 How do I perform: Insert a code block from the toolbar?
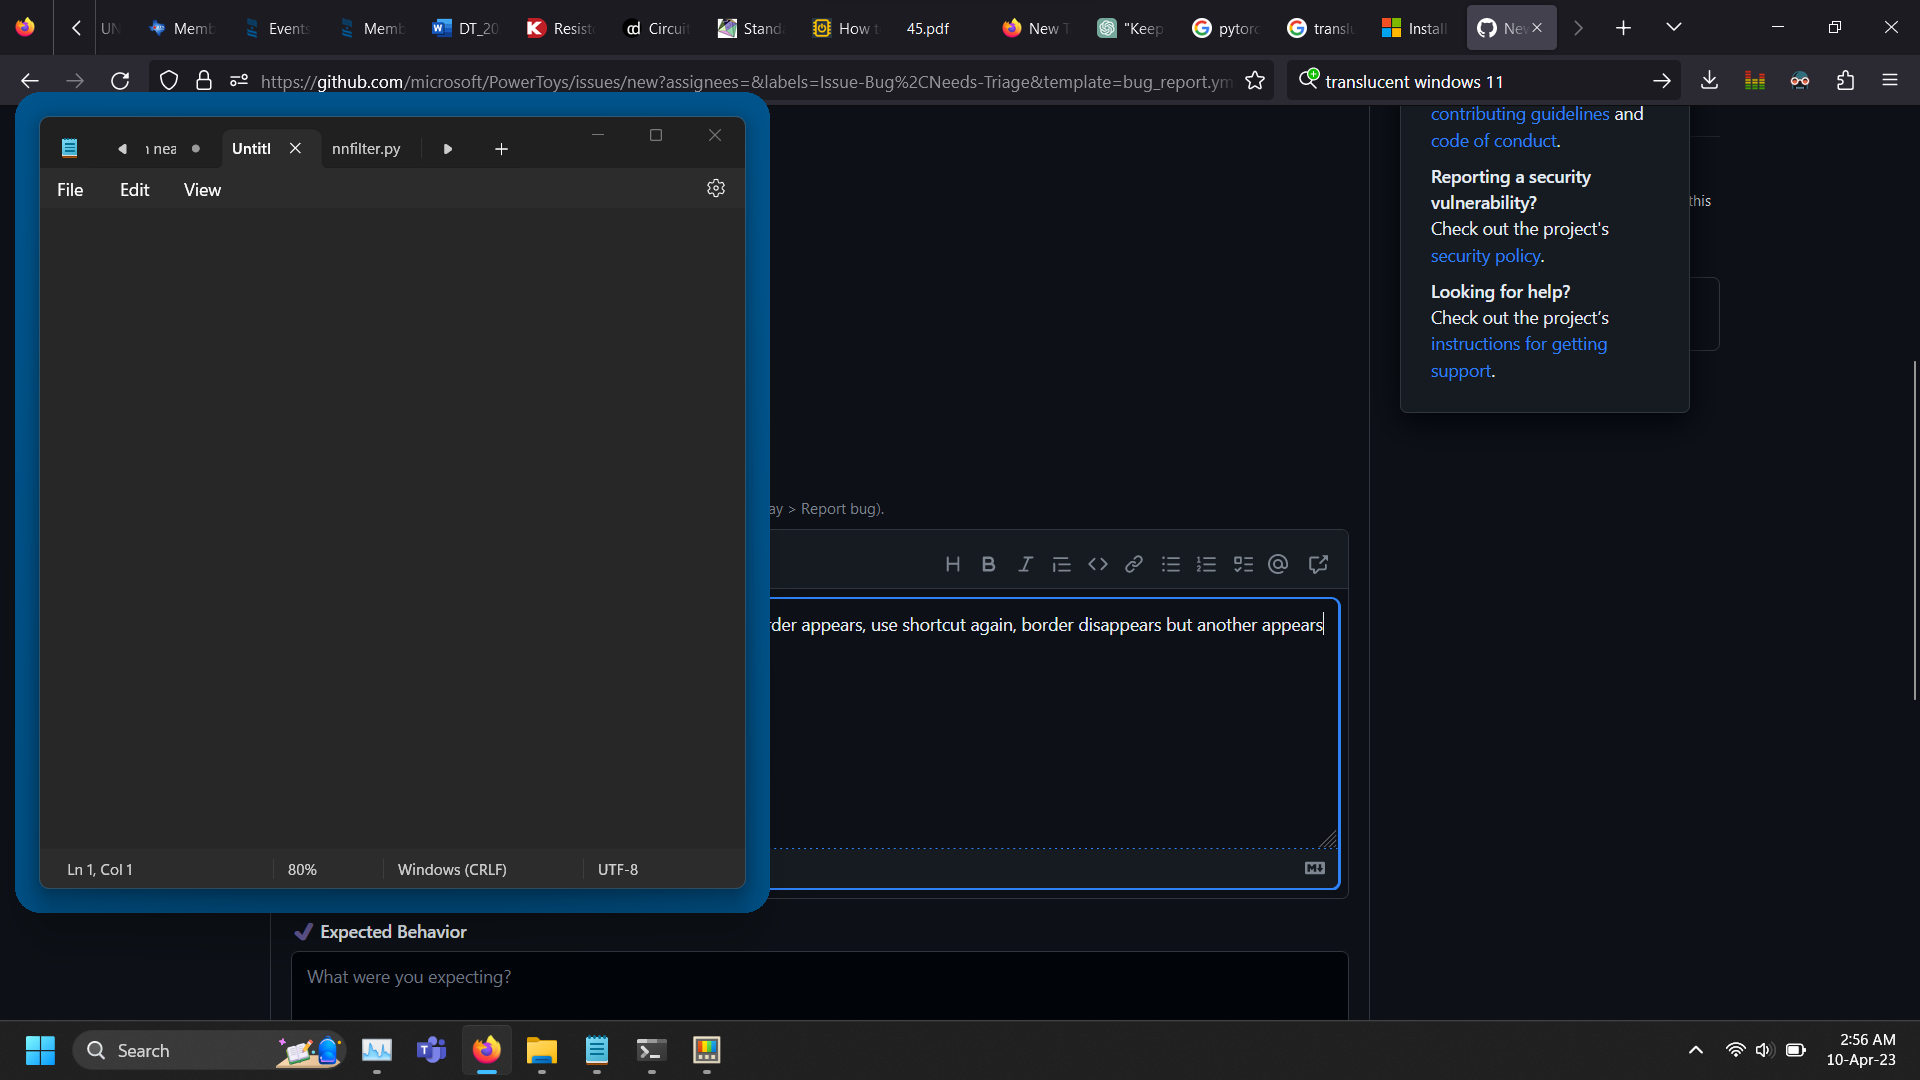tap(1097, 564)
